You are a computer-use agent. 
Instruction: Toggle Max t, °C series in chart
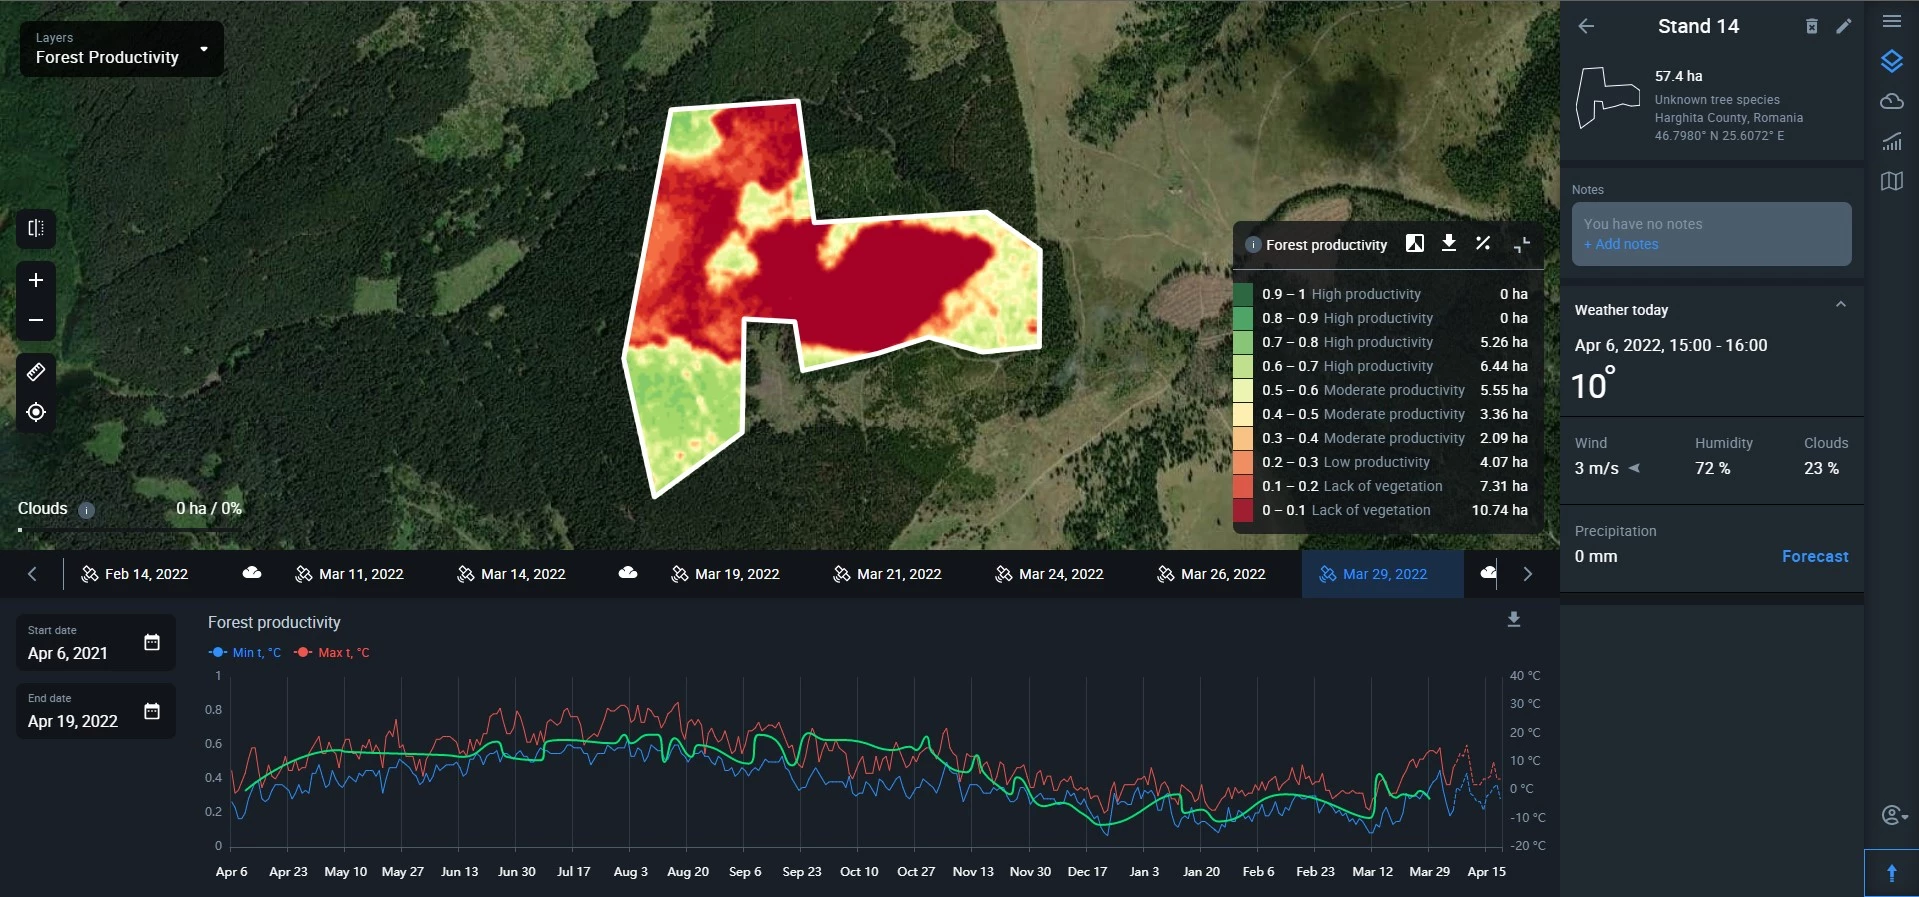tap(332, 653)
